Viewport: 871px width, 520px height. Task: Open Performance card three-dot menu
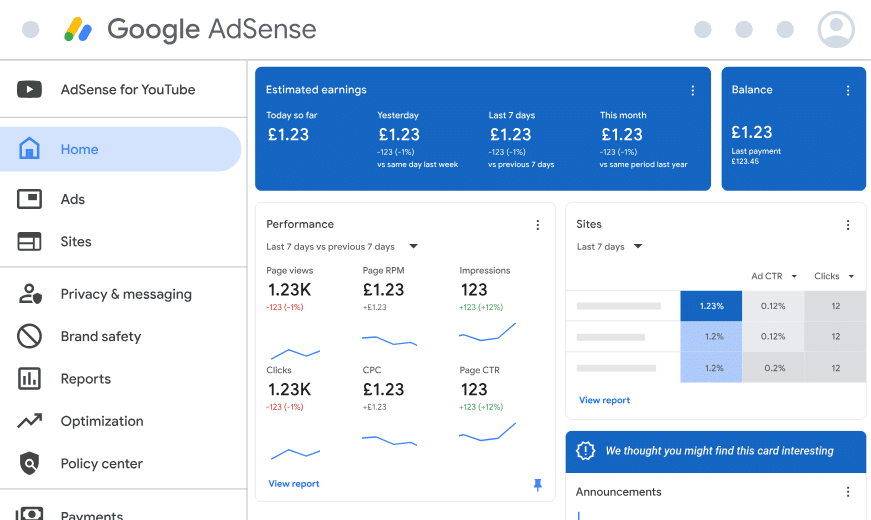click(538, 225)
